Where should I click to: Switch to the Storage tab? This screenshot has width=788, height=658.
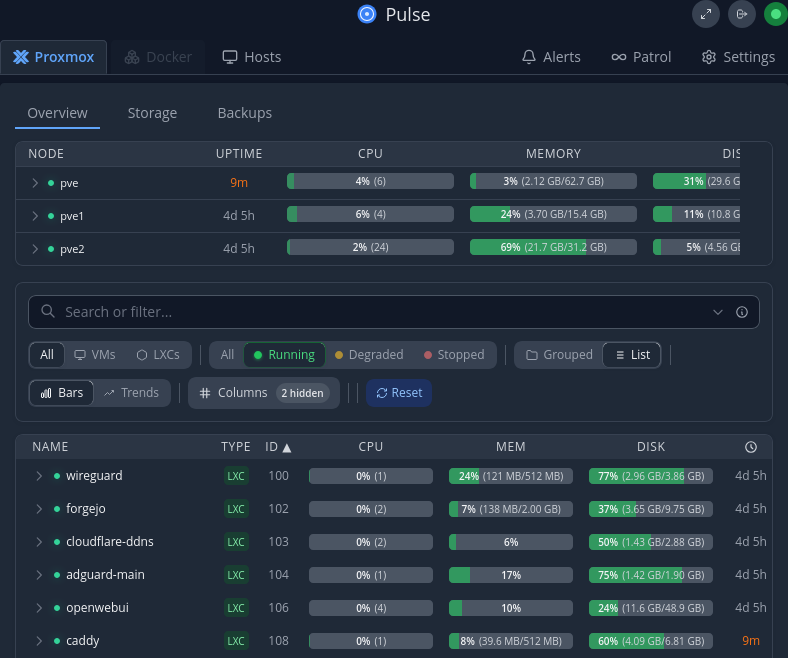click(152, 113)
